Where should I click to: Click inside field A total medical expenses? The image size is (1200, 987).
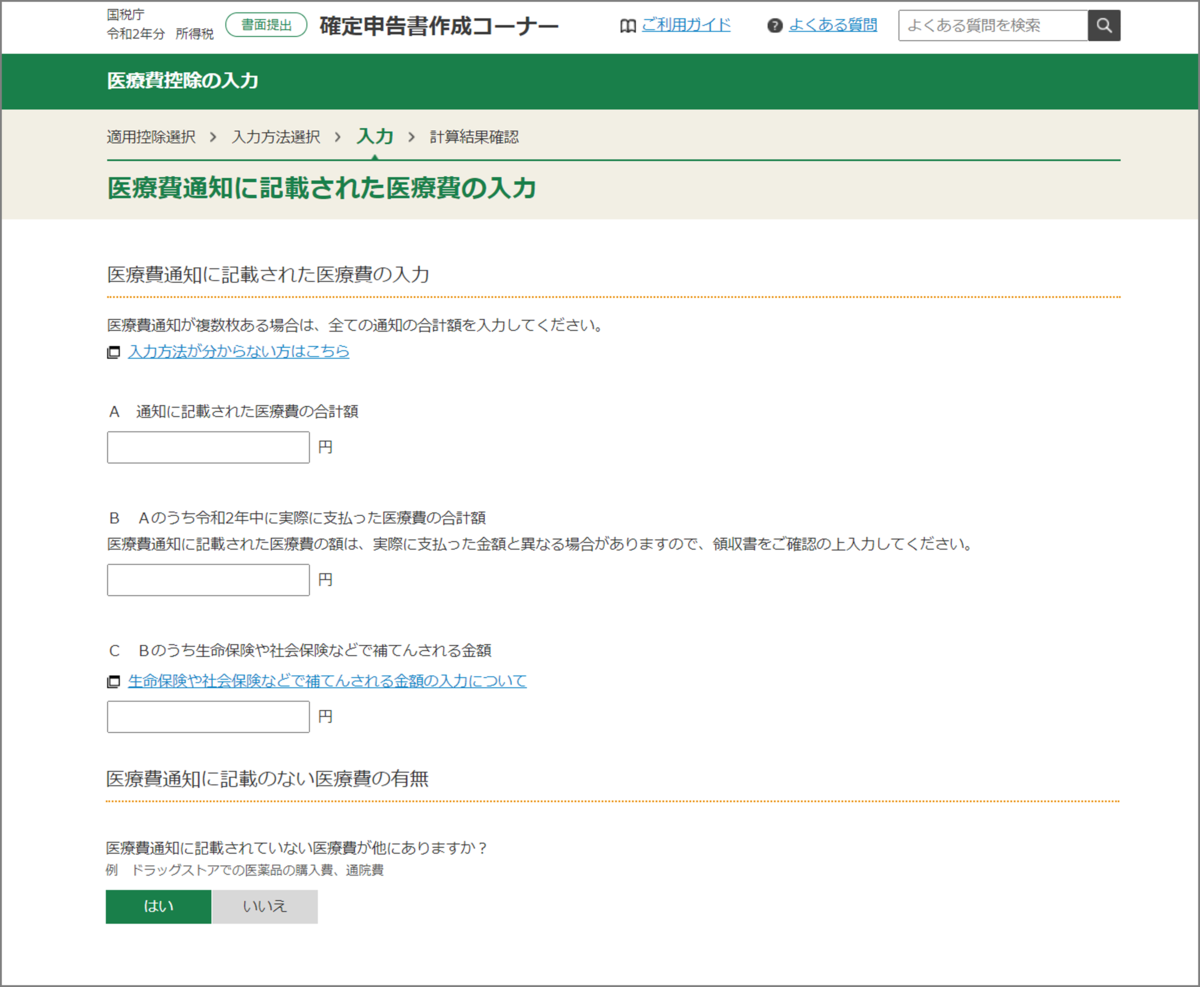(207, 447)
